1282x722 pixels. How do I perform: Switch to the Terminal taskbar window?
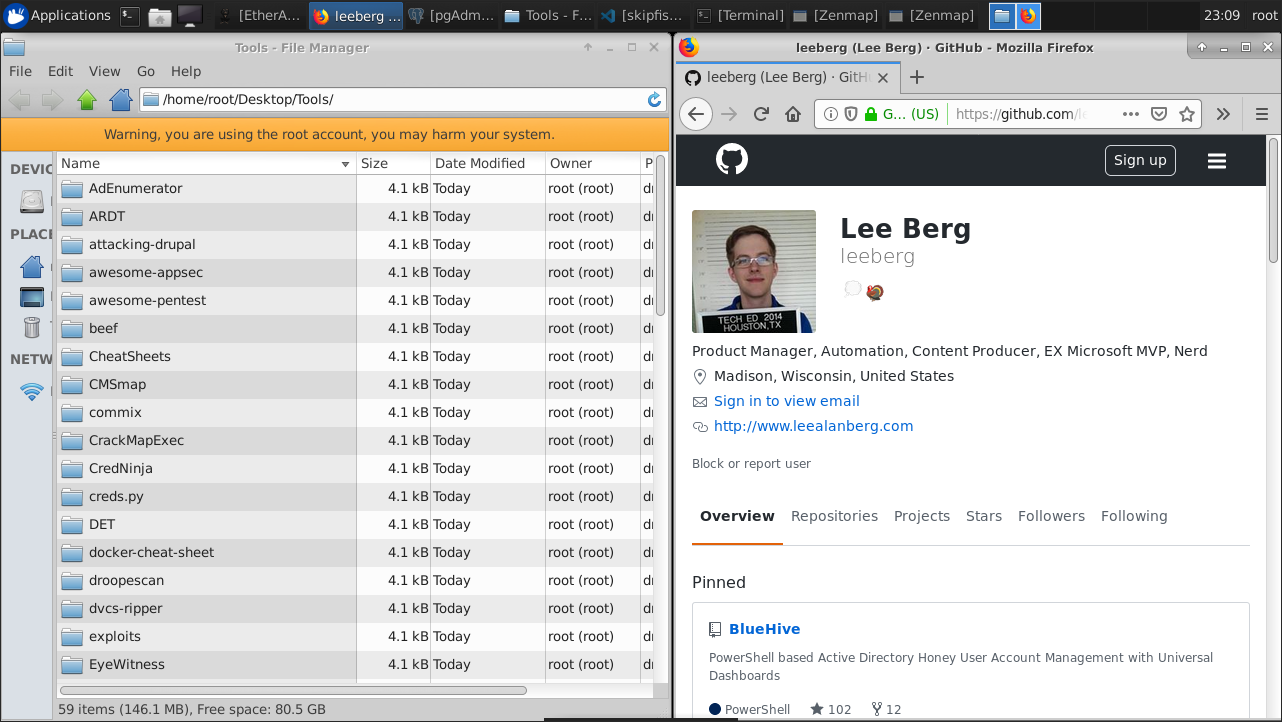click(740, 16)
